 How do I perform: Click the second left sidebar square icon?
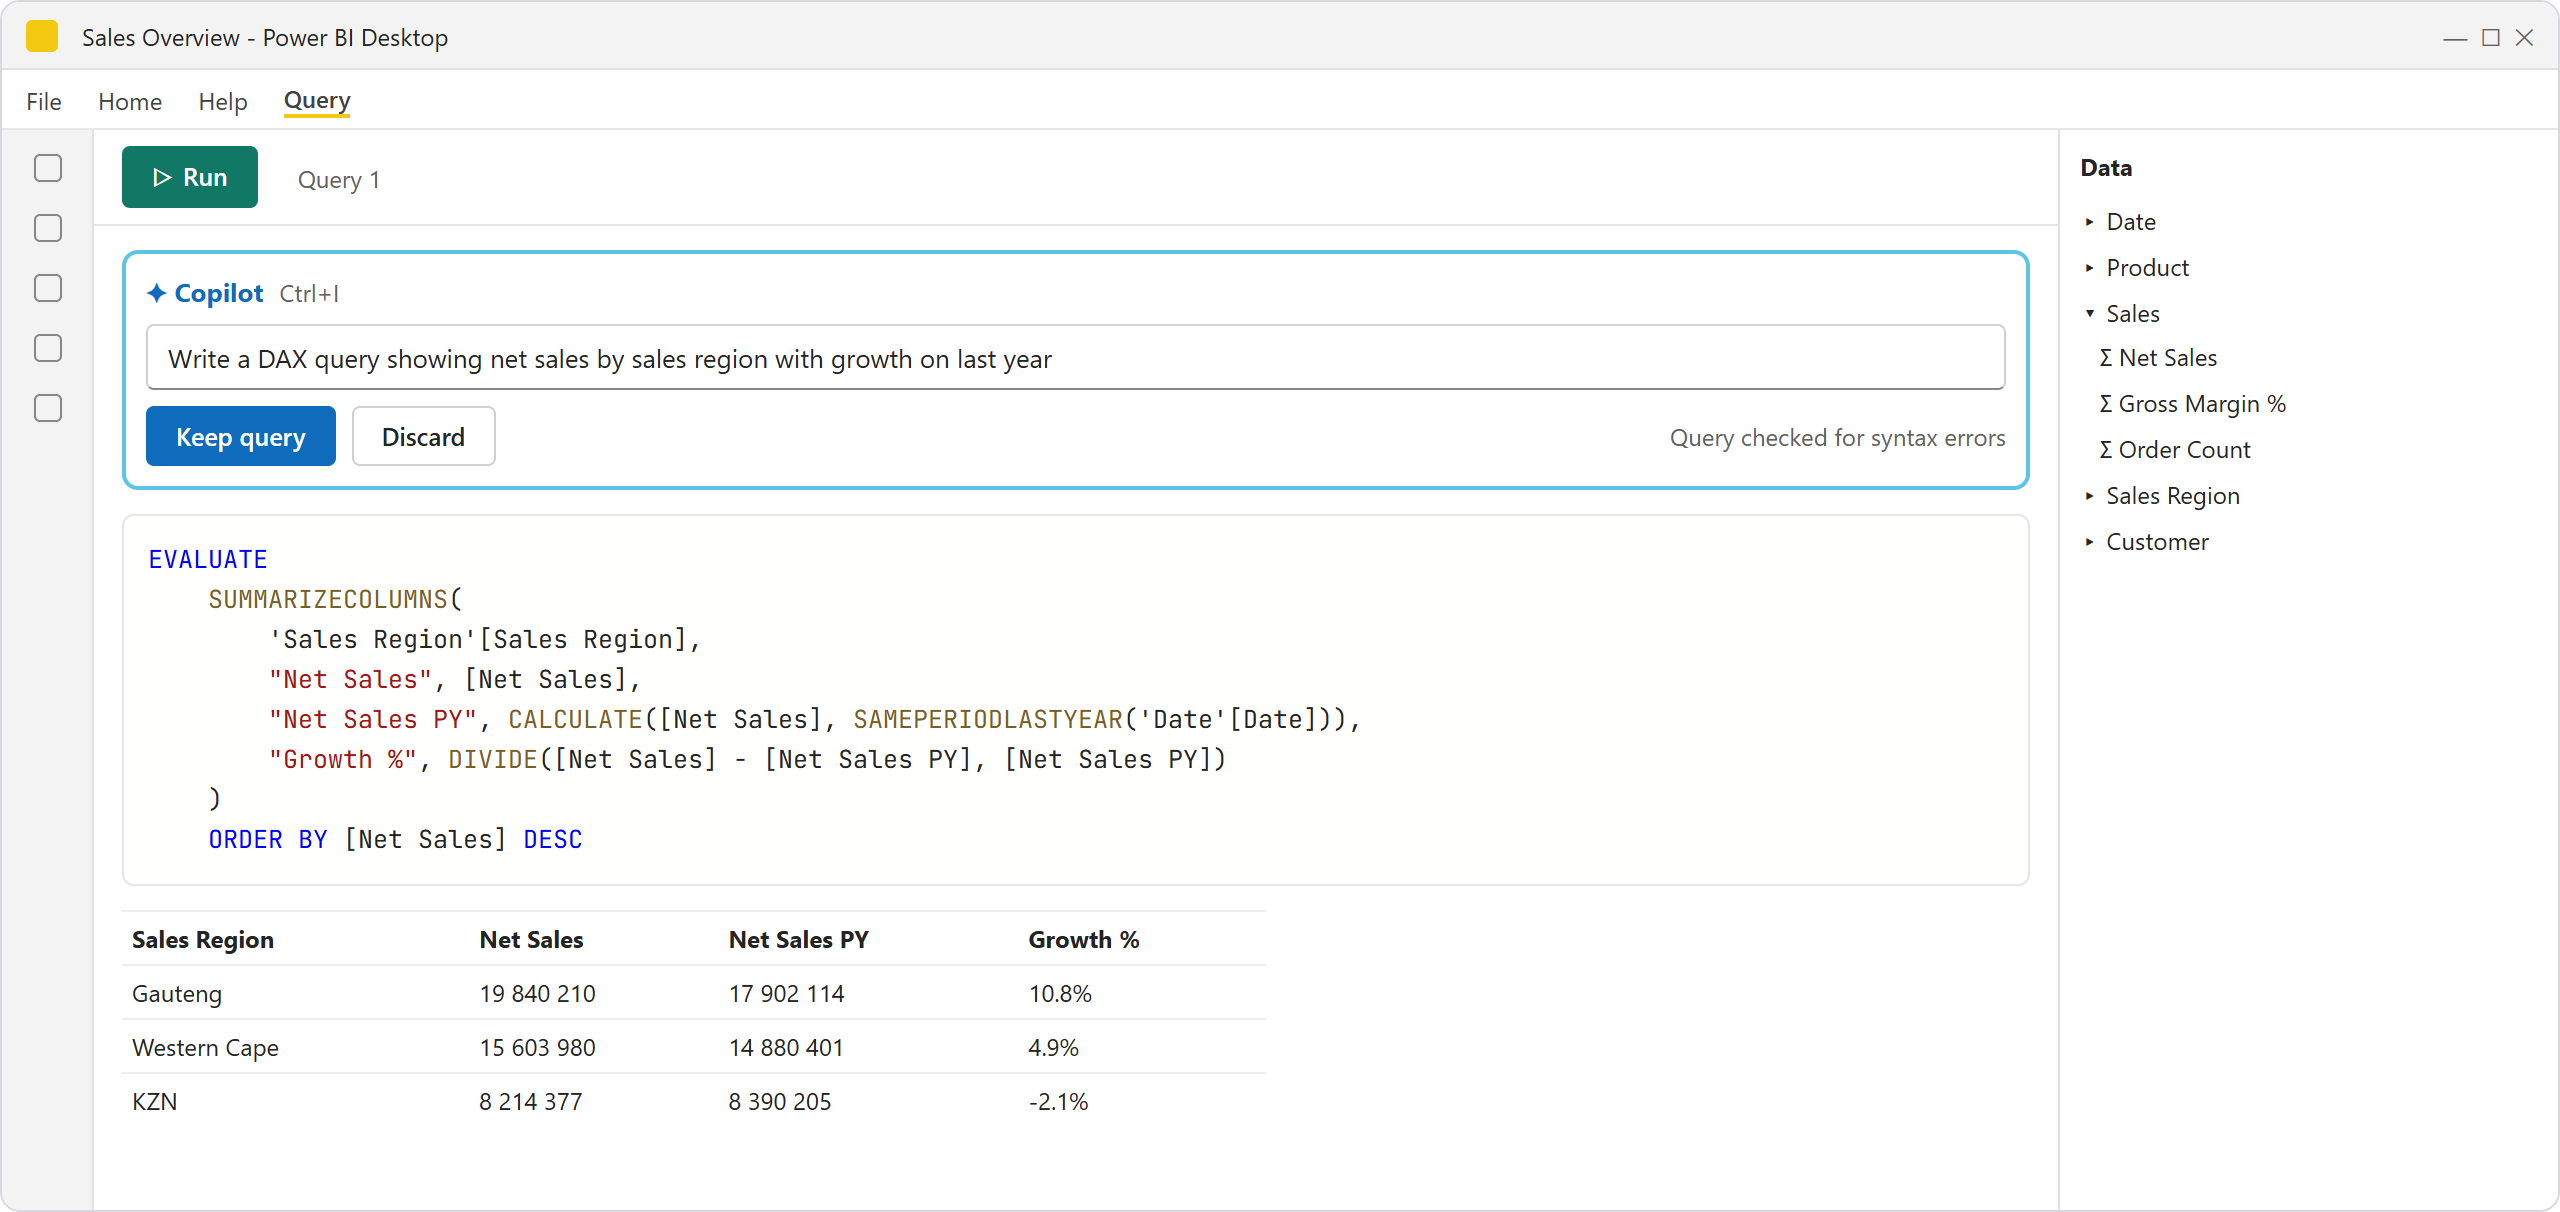tap(48, 228)
